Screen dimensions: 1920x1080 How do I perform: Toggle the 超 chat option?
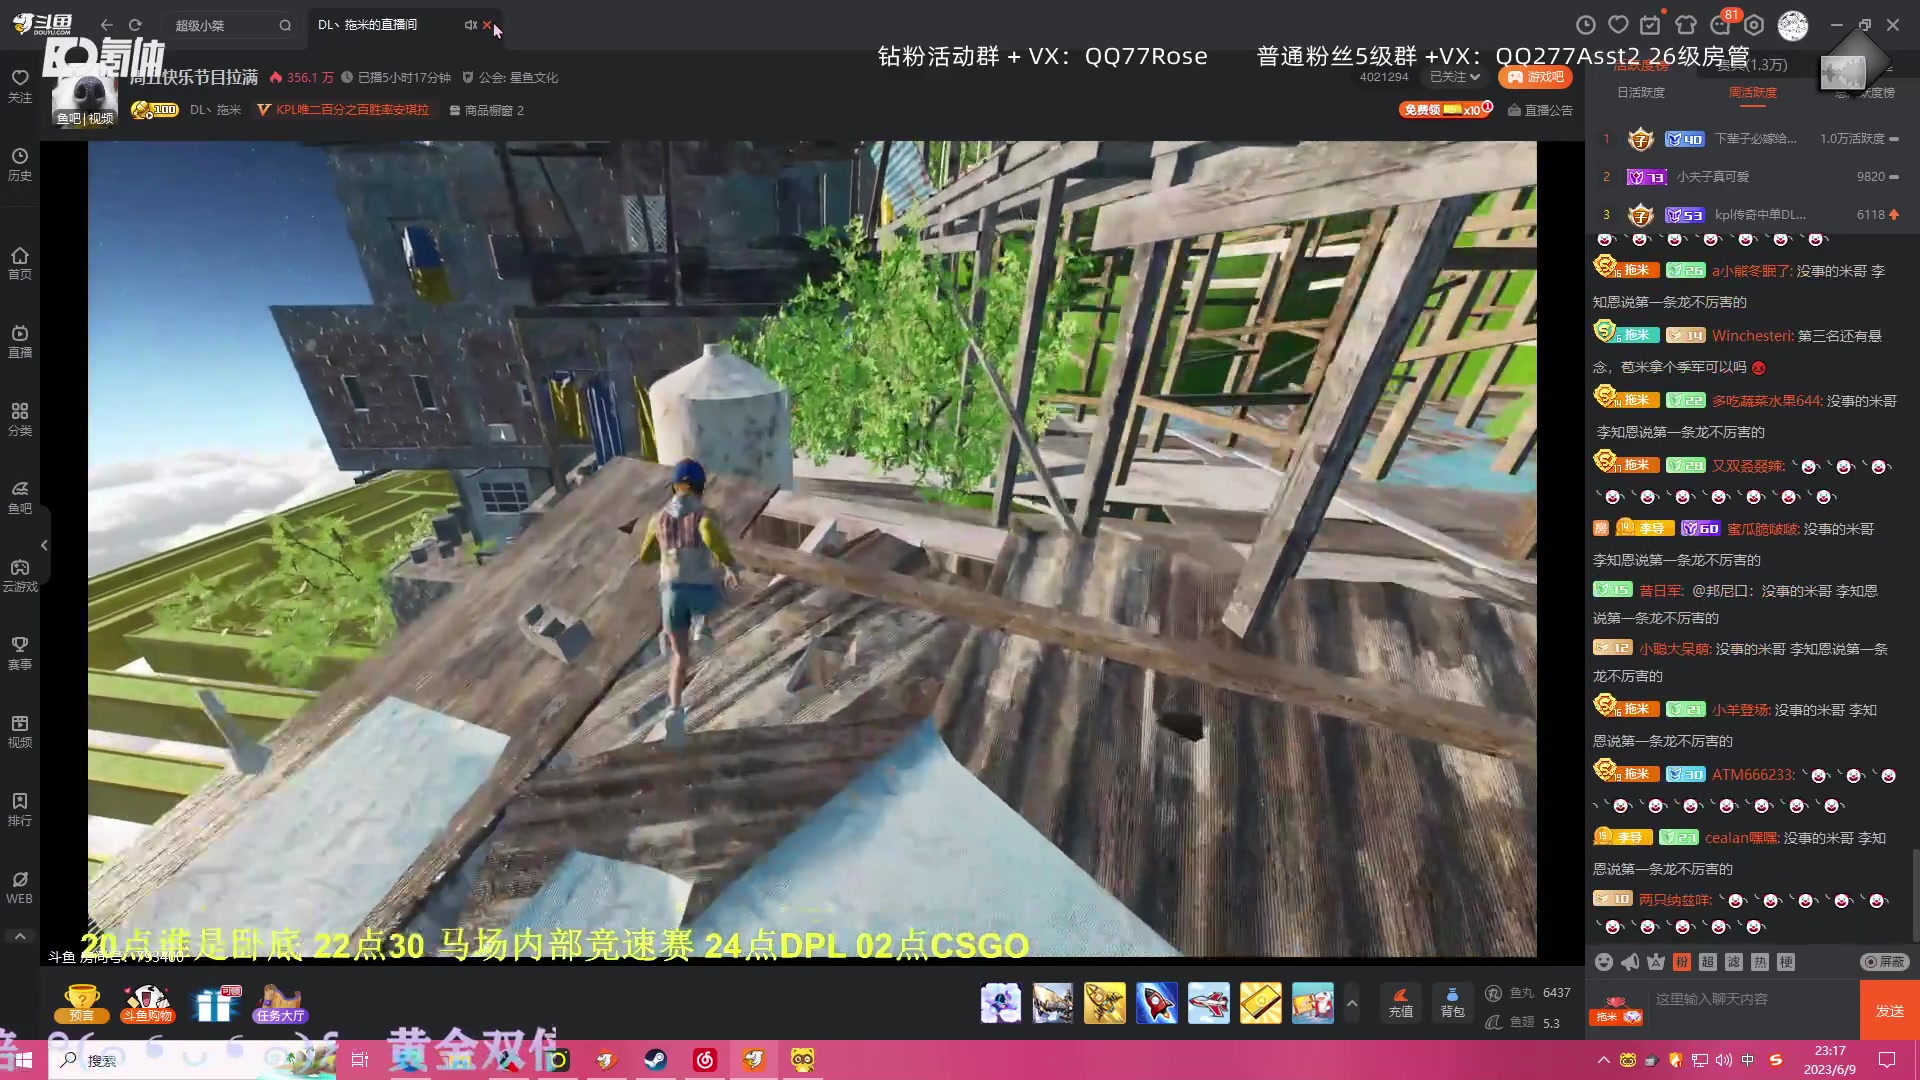coord(1708,962)
